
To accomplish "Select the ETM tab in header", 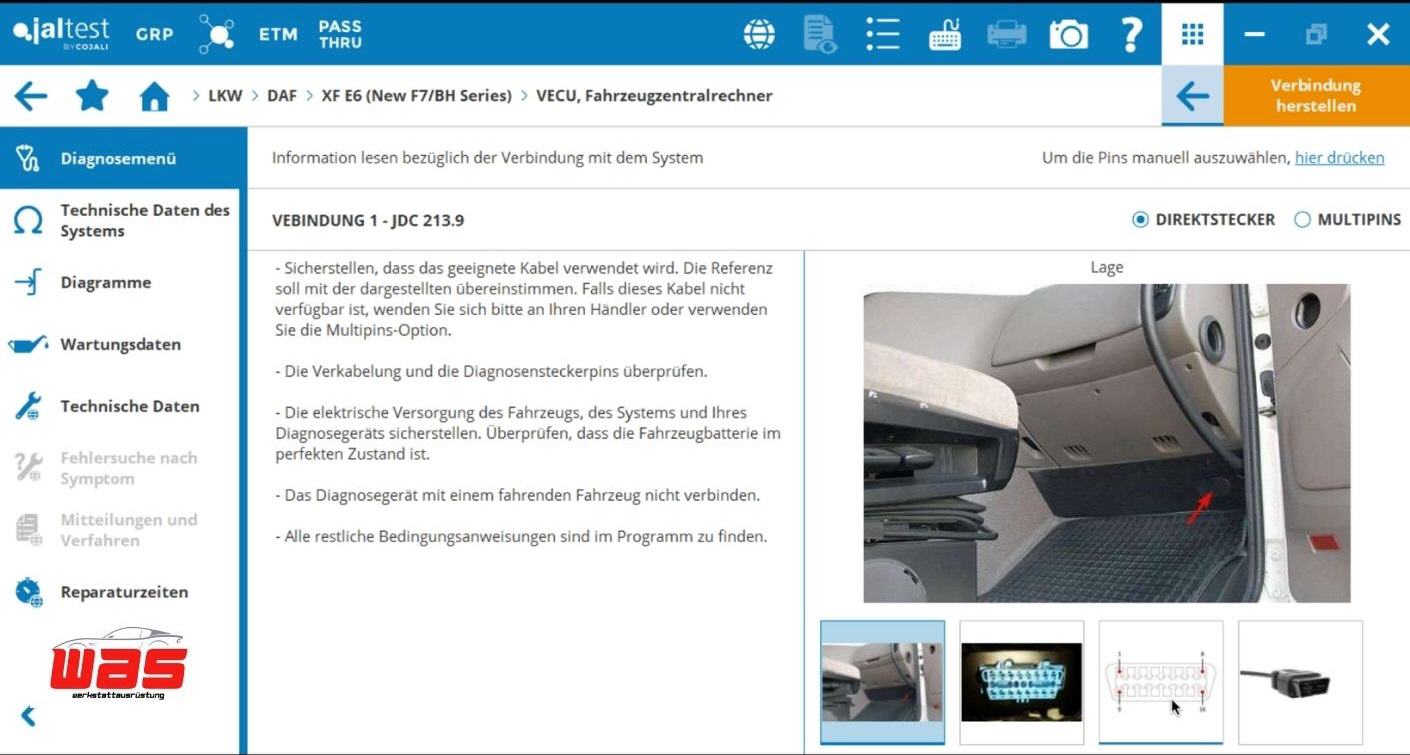I will tap(278, 34).
